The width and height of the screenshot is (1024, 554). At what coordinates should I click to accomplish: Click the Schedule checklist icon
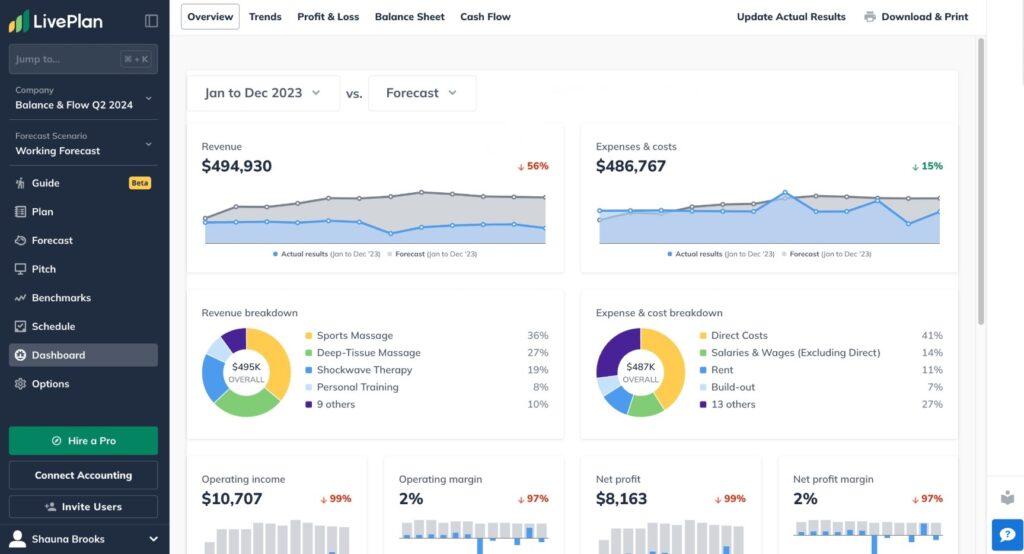click(x=21, y=327)
